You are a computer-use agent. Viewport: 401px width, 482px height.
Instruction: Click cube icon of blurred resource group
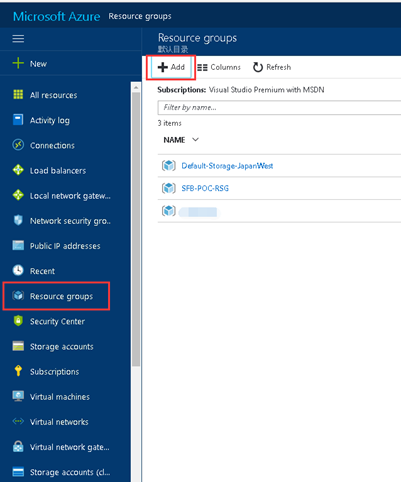pyautogui.click(x=169, y=211)
